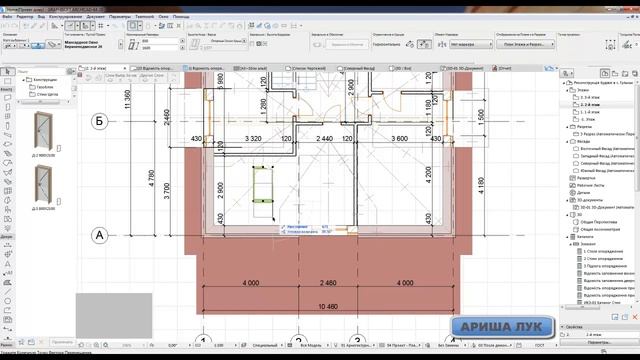Viewport: 640px width, 360px height.
Task: Switch to the '3D-01 3D-Документ' tab
Action: click(462, 68)
